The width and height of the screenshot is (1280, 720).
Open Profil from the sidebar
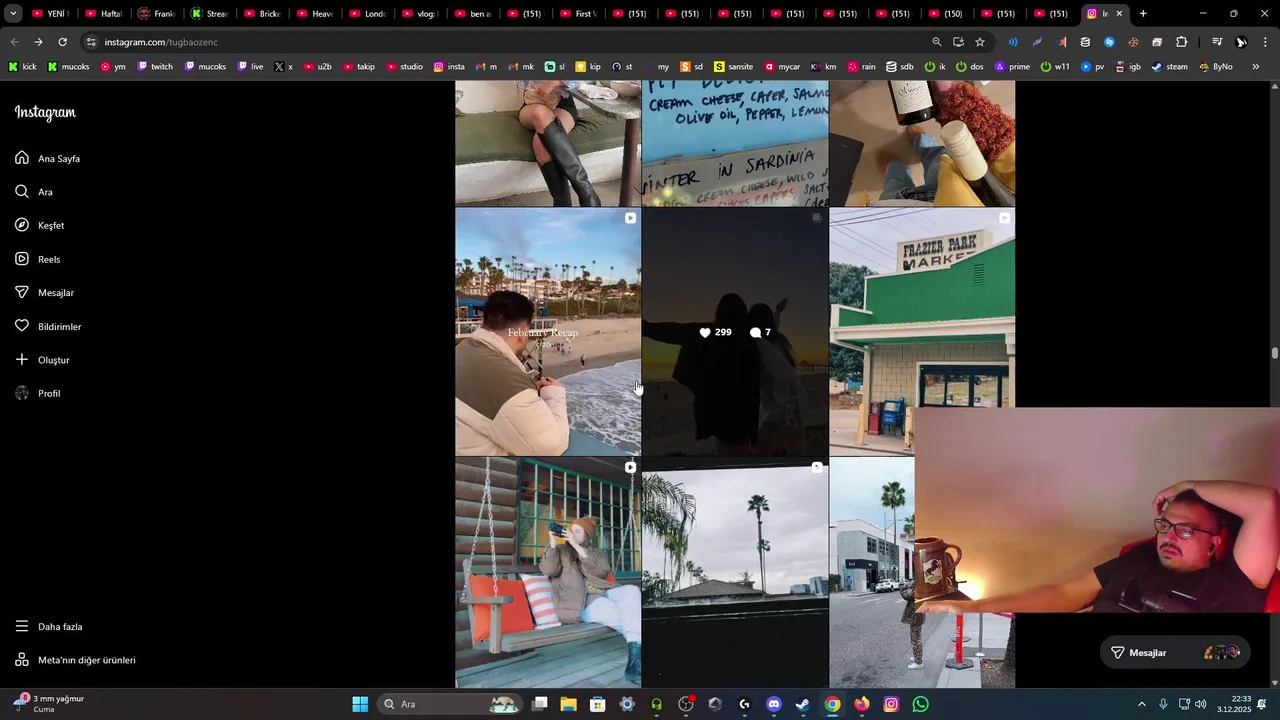tap(38, 393)
